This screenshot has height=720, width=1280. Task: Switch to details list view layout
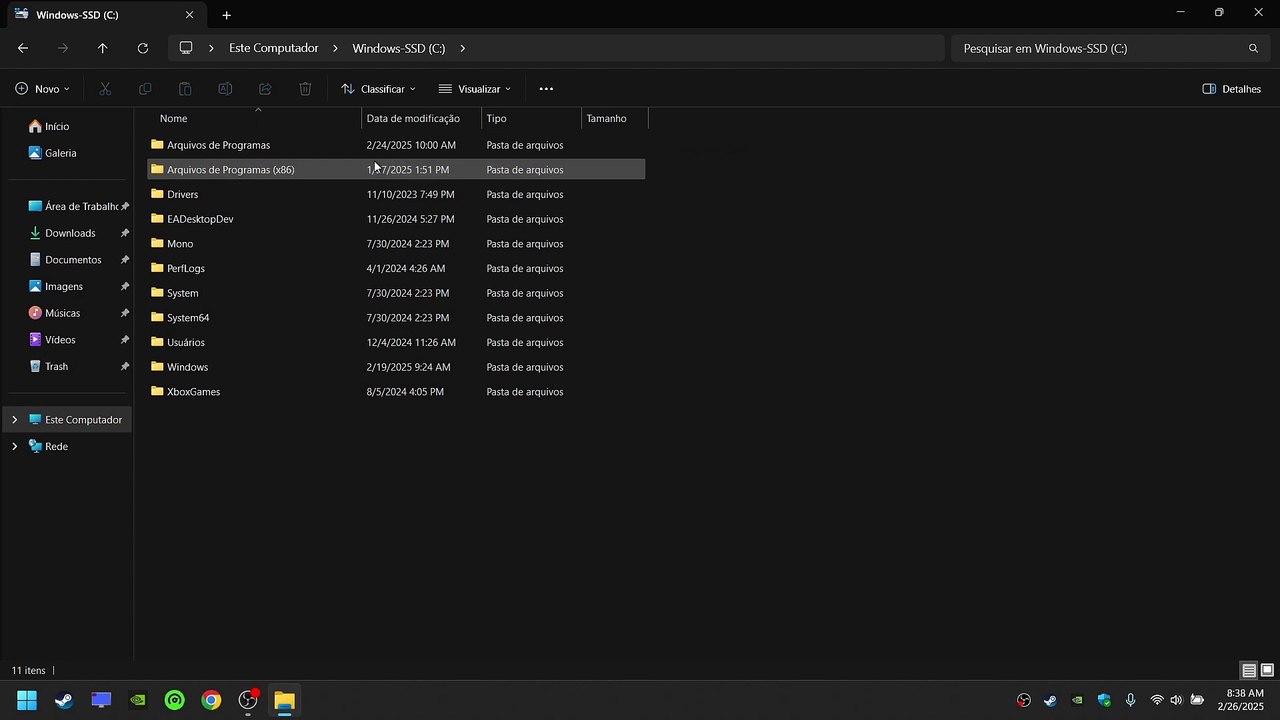(x=1249, y=670)
